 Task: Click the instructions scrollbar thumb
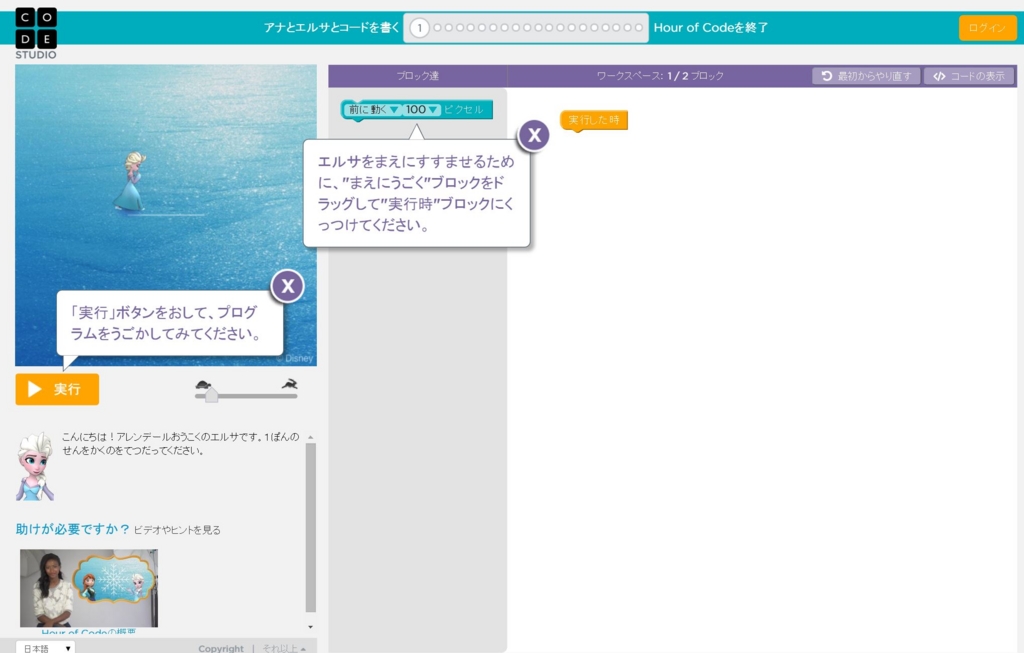[310, 528]
